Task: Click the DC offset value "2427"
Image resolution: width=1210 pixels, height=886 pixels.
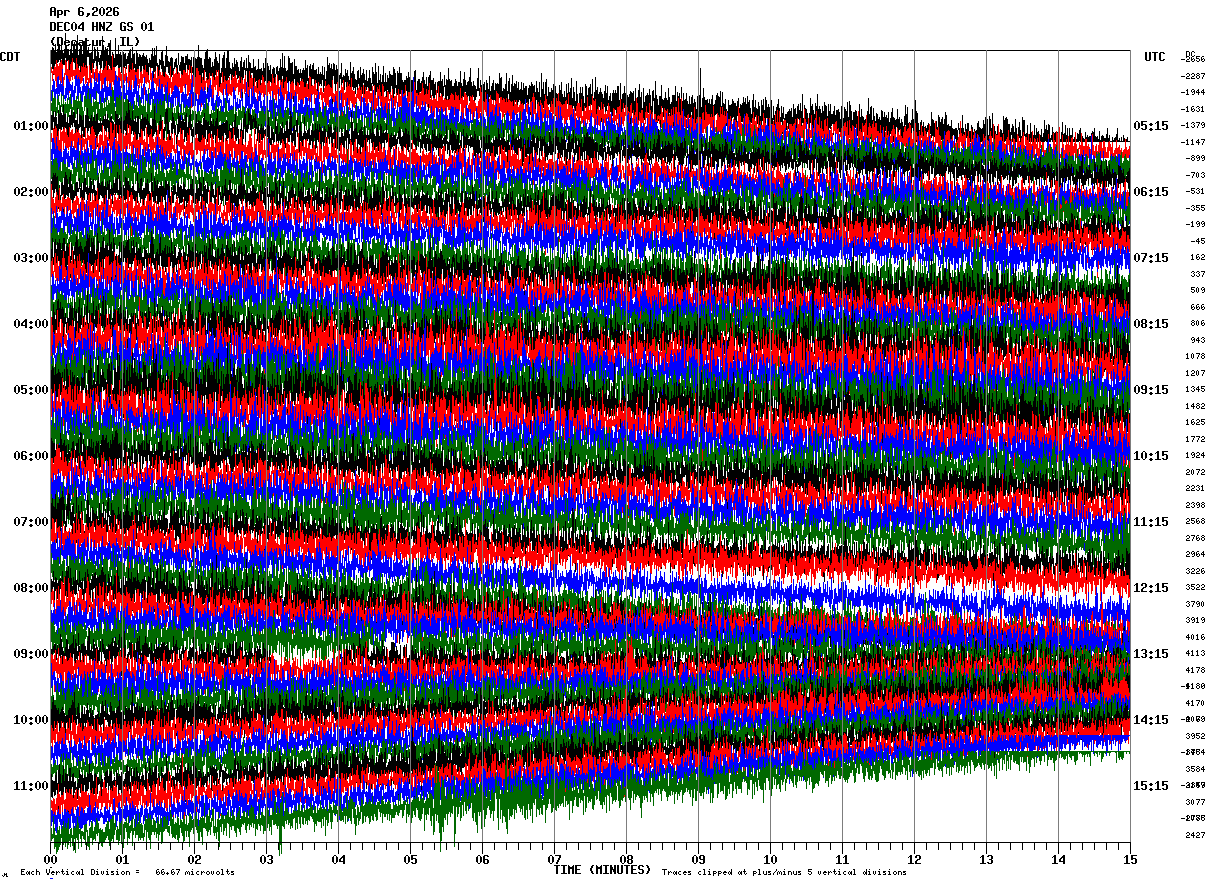Action: point(1195,835)
